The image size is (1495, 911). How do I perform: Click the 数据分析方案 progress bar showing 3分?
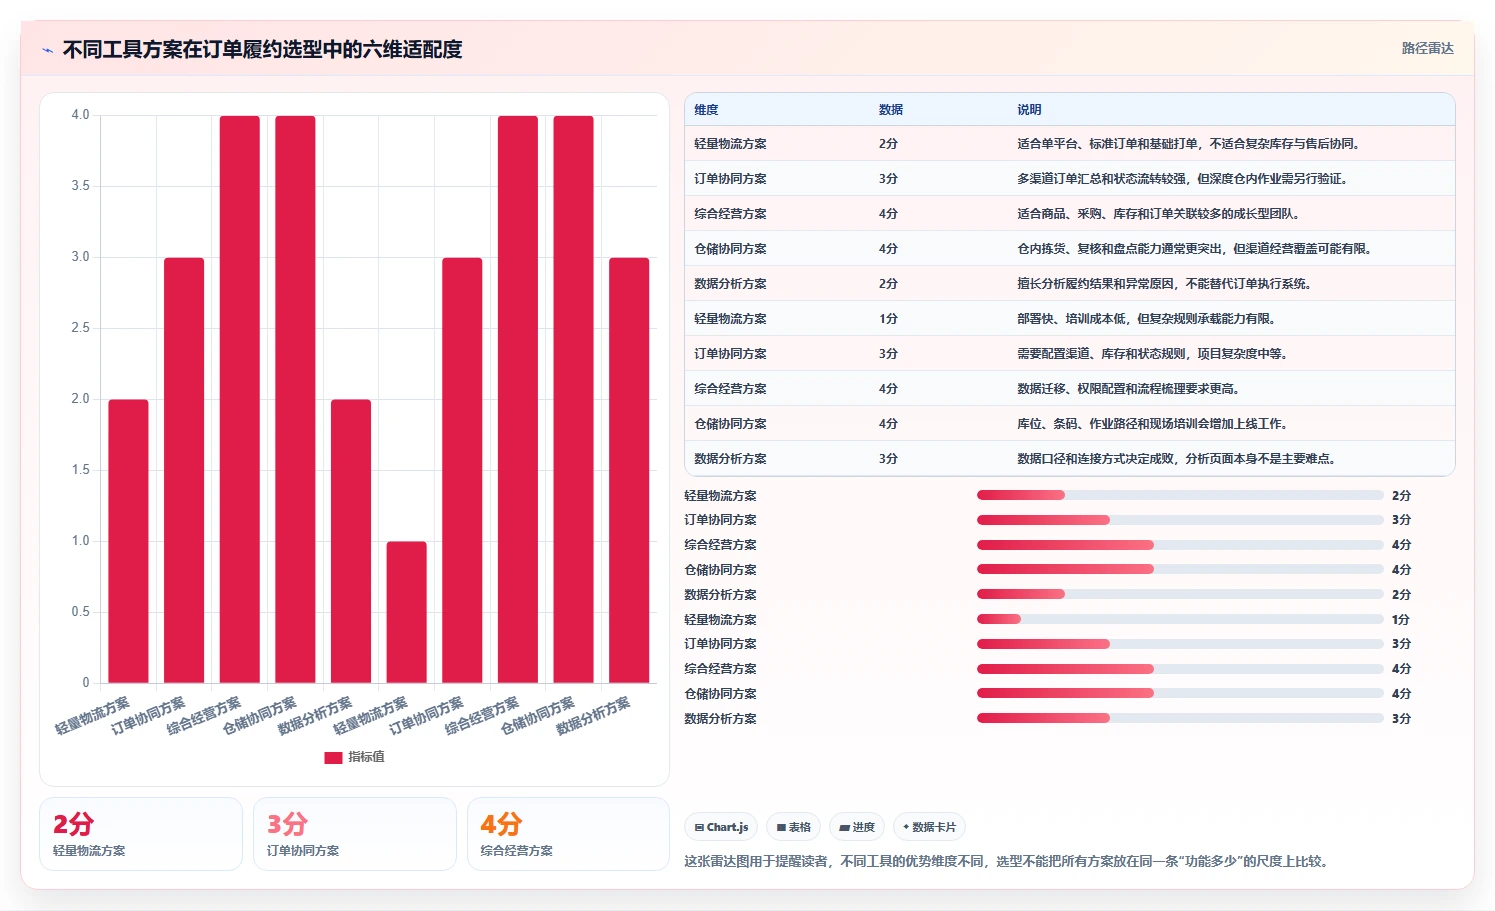click(1180, 718)
